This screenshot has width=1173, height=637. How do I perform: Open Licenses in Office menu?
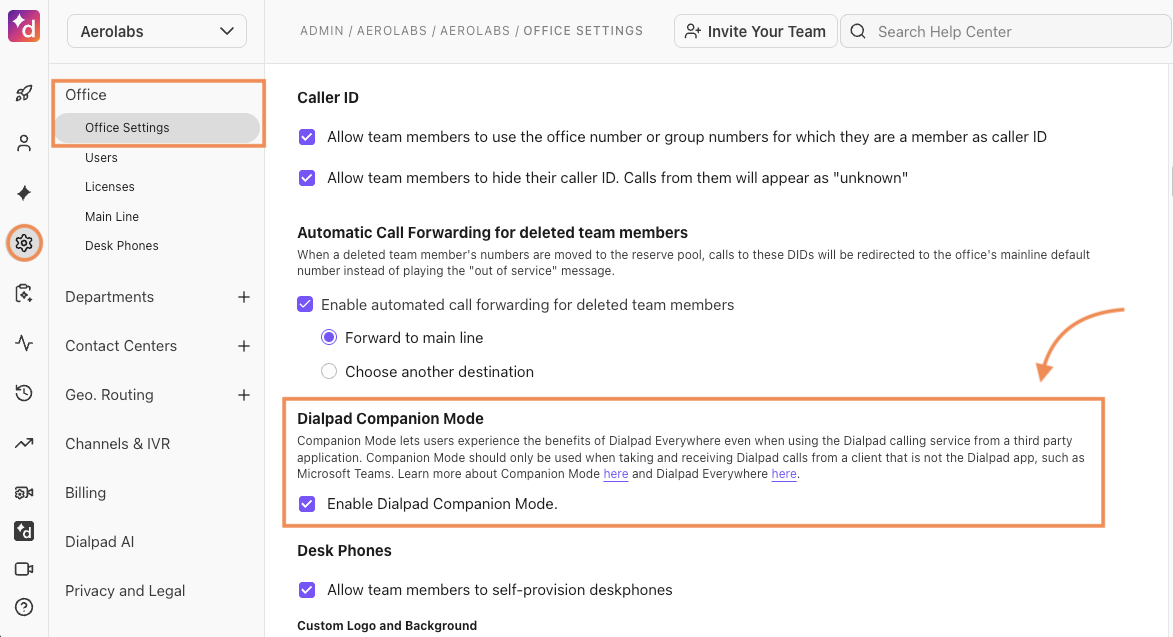tap(110, 187)
